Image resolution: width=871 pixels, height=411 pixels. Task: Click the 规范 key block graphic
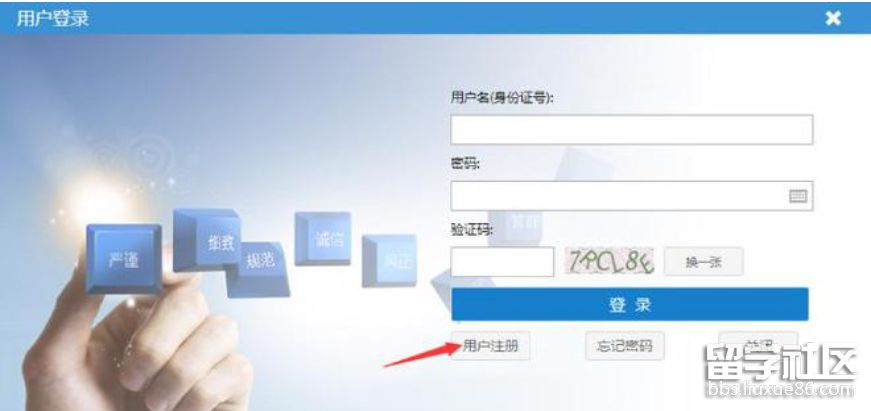tap(259, 270)
